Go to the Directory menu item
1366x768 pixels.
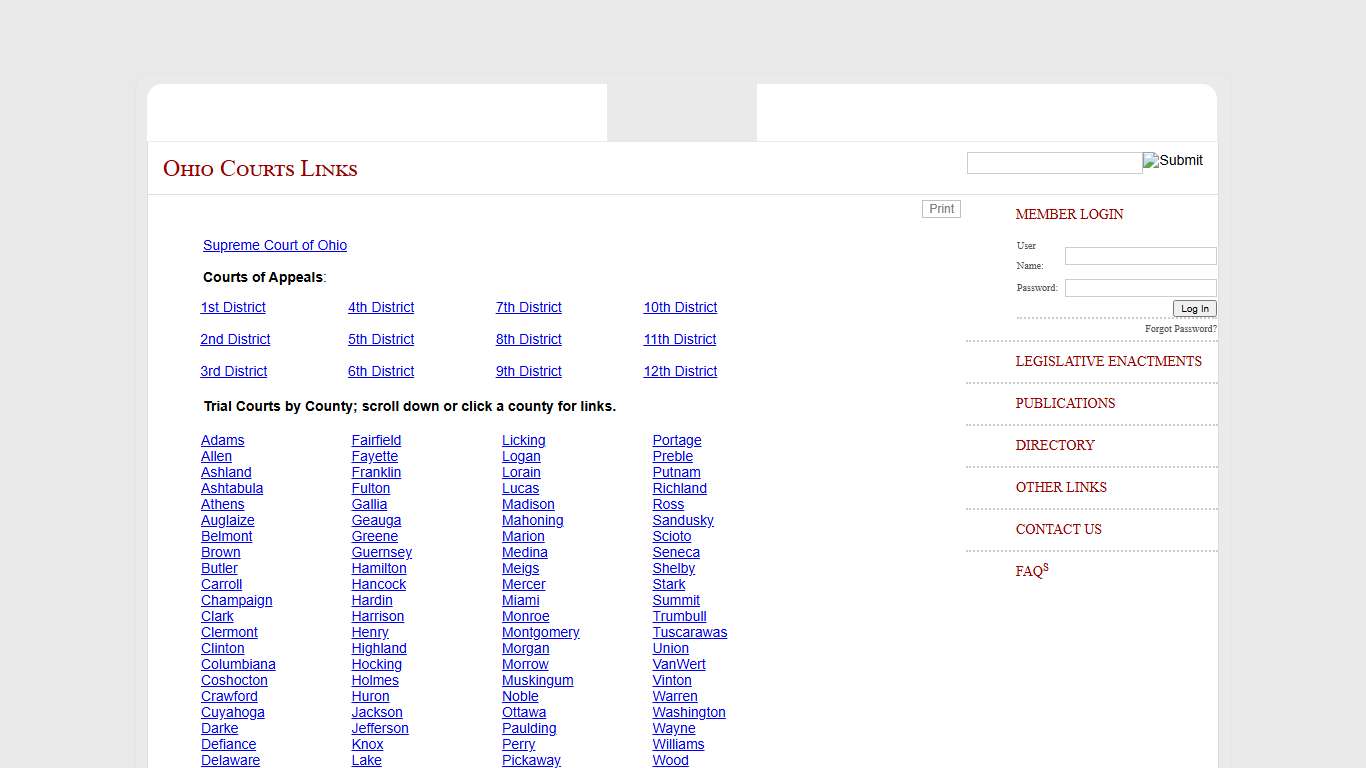1055,446
